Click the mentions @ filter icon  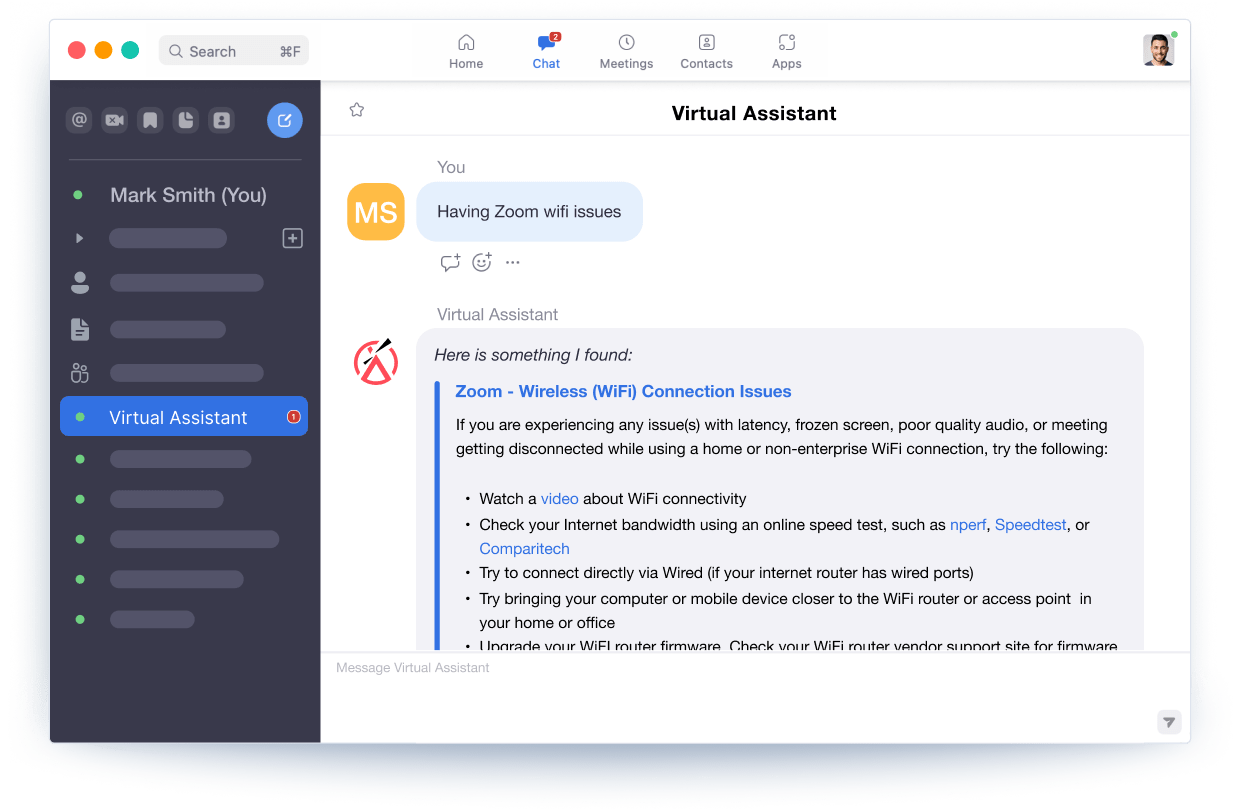tap(79, 120)
